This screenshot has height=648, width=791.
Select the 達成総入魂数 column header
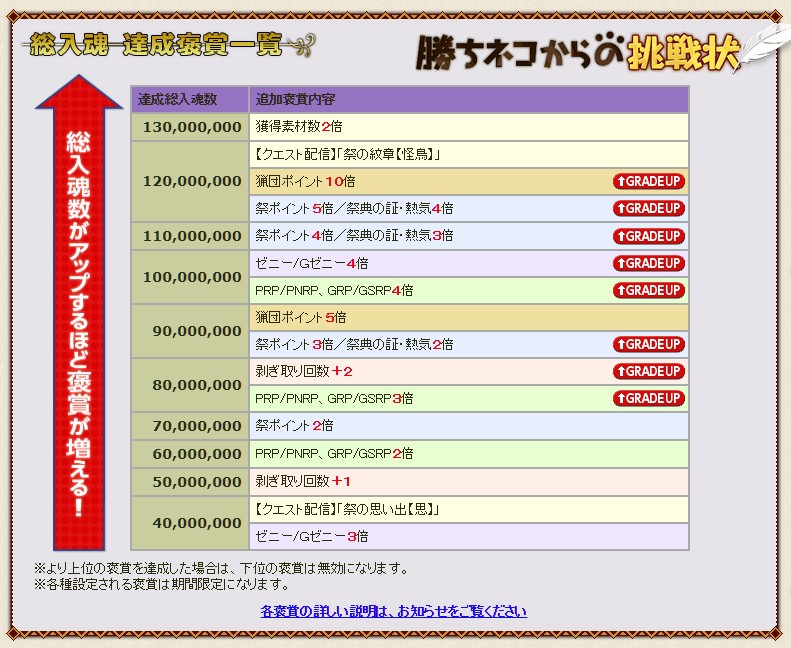[x=190, y=99]
